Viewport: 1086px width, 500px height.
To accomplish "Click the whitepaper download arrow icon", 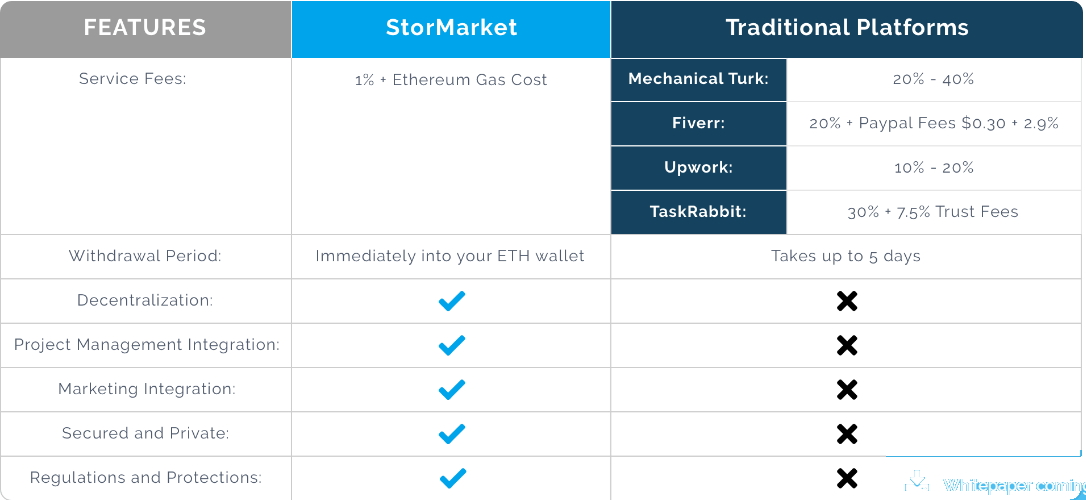I will pyautogui.click(x=917, y=481).
